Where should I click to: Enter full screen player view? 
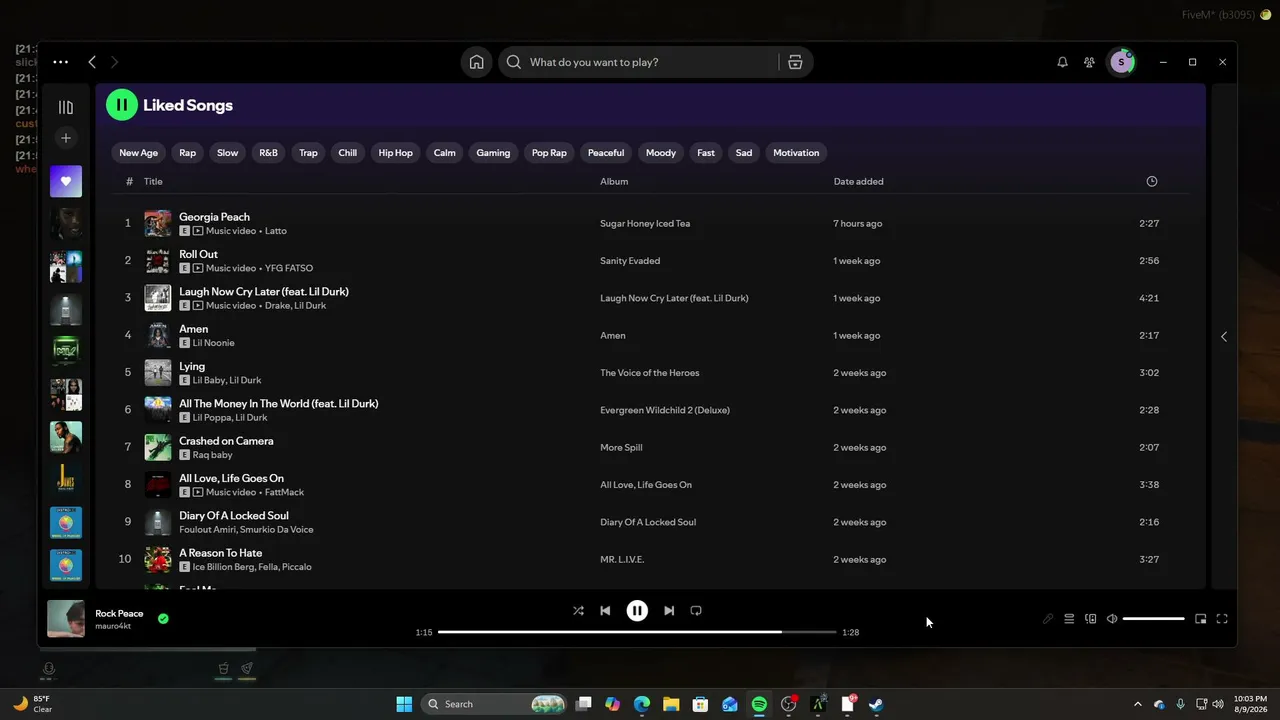(x=1222, y=619)
